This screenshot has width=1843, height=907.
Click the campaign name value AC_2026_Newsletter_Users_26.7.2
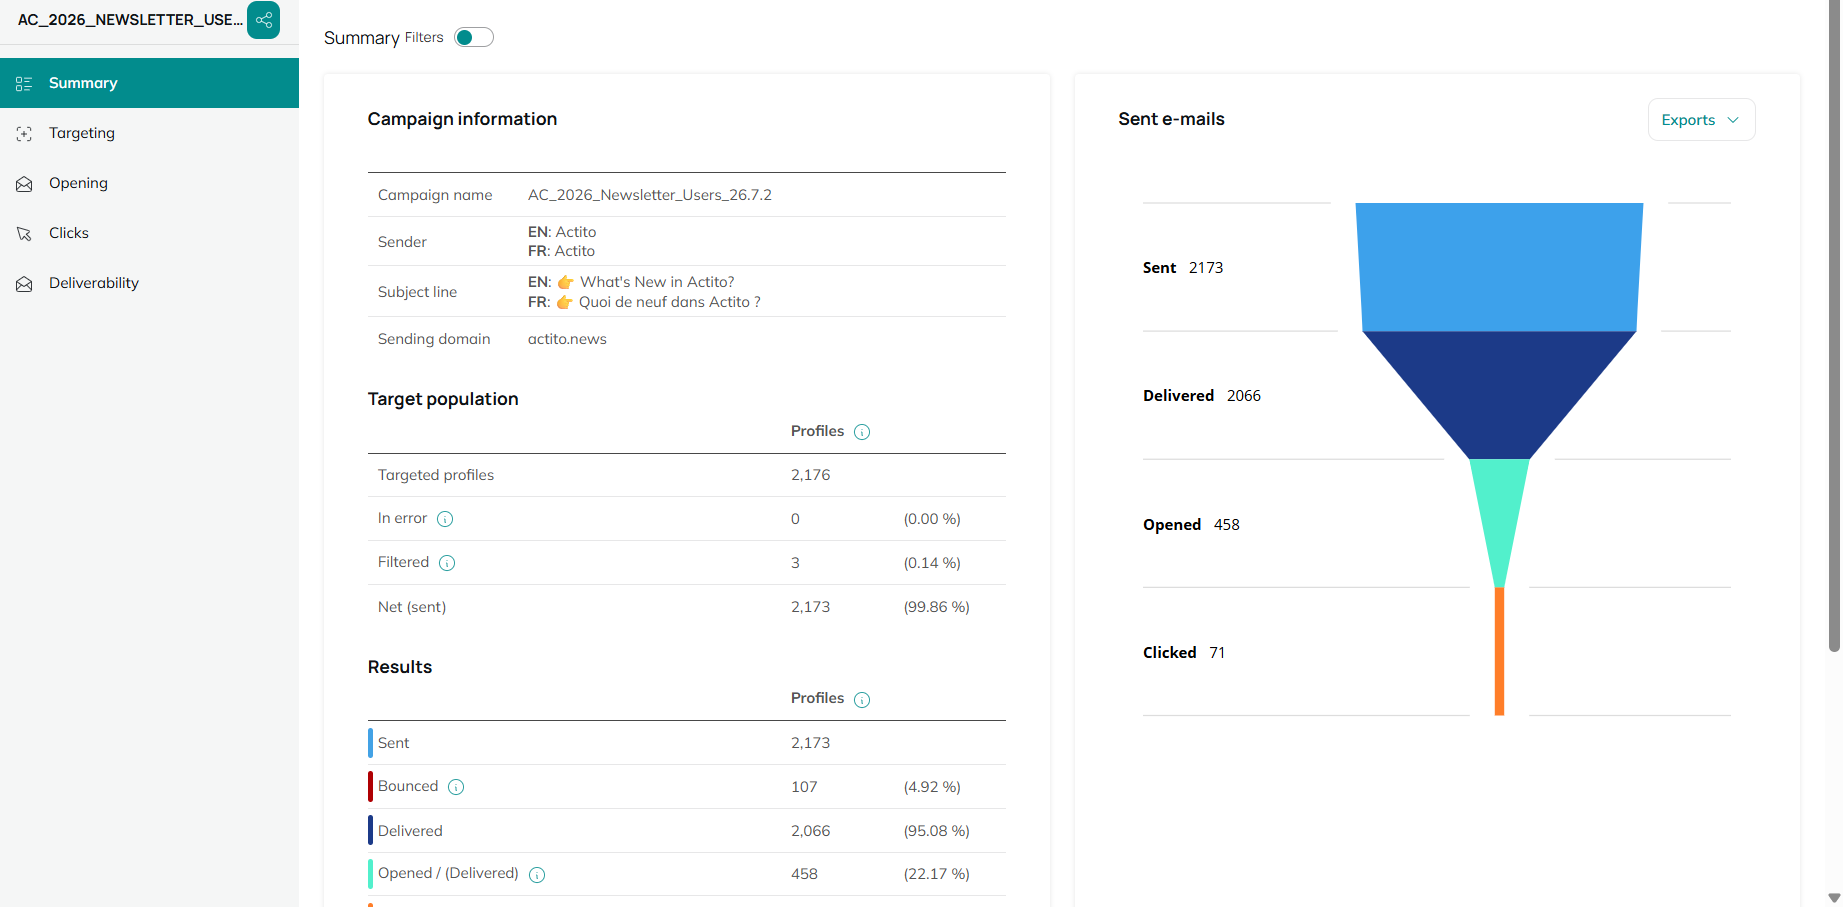(x=650, y=195)
